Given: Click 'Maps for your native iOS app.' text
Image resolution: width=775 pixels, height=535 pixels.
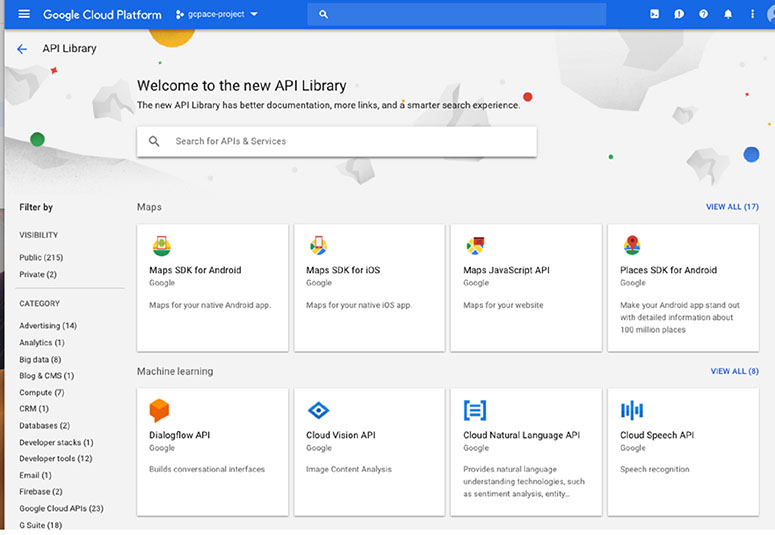Looking at the screenshot, I should click(x=359, y=305).
